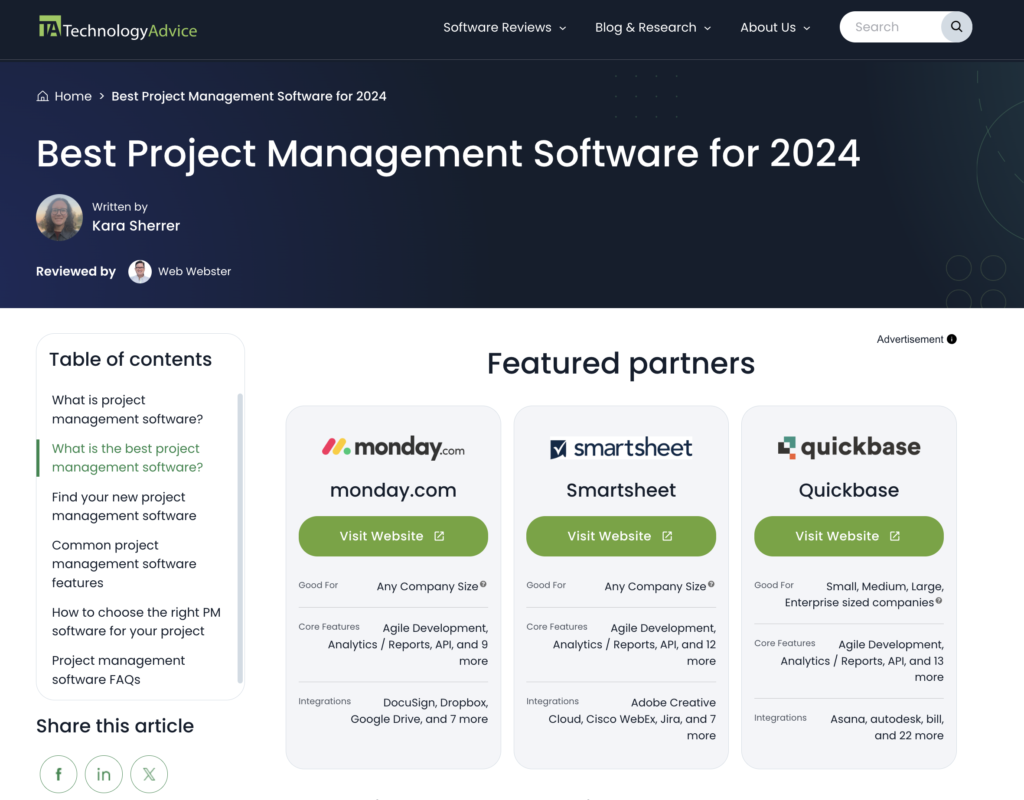
Task: Click info icon next to monday.com company size
Action: point(483,584)
